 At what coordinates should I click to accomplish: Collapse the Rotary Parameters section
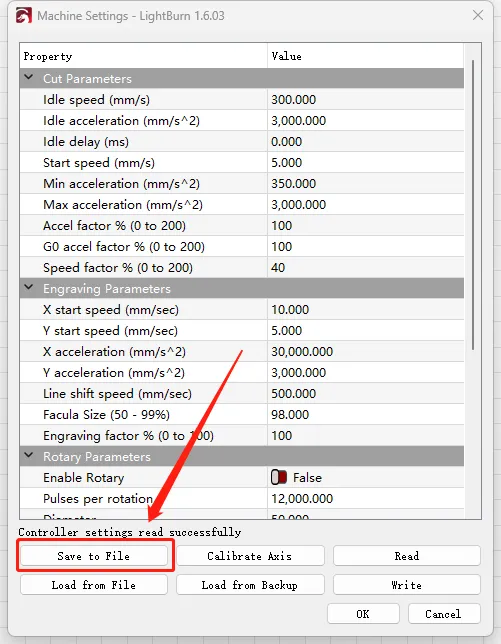[29, 455]
